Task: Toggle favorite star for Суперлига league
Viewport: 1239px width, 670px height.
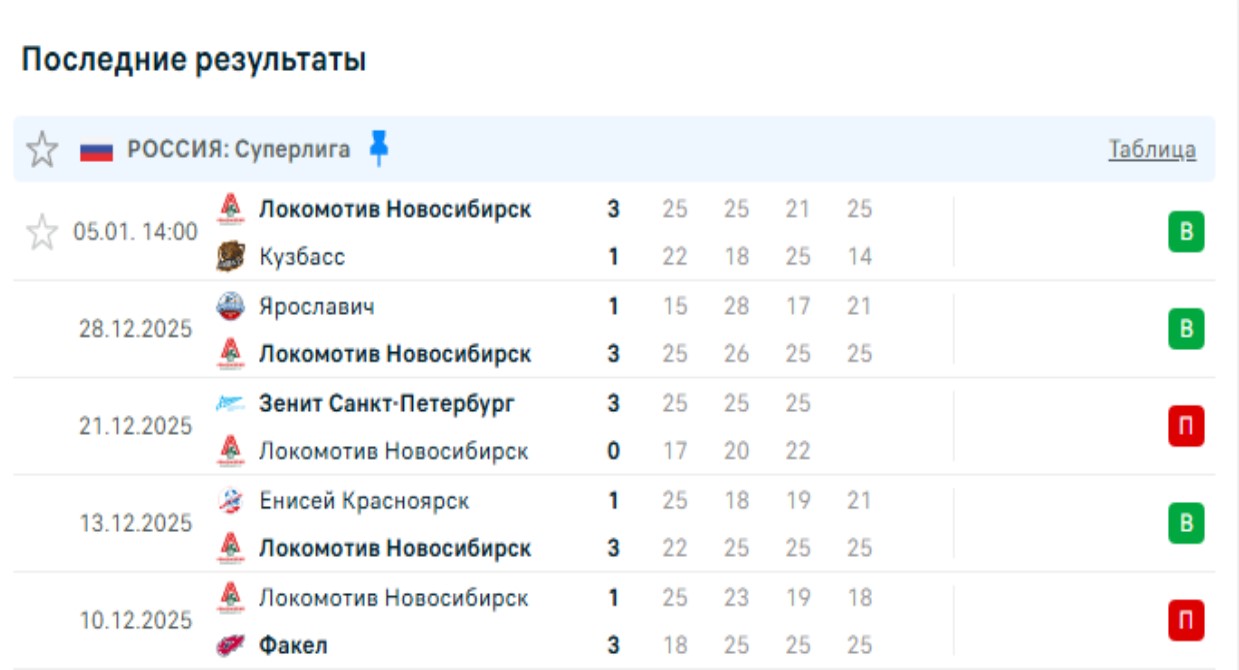Action: tap(42, 150)
